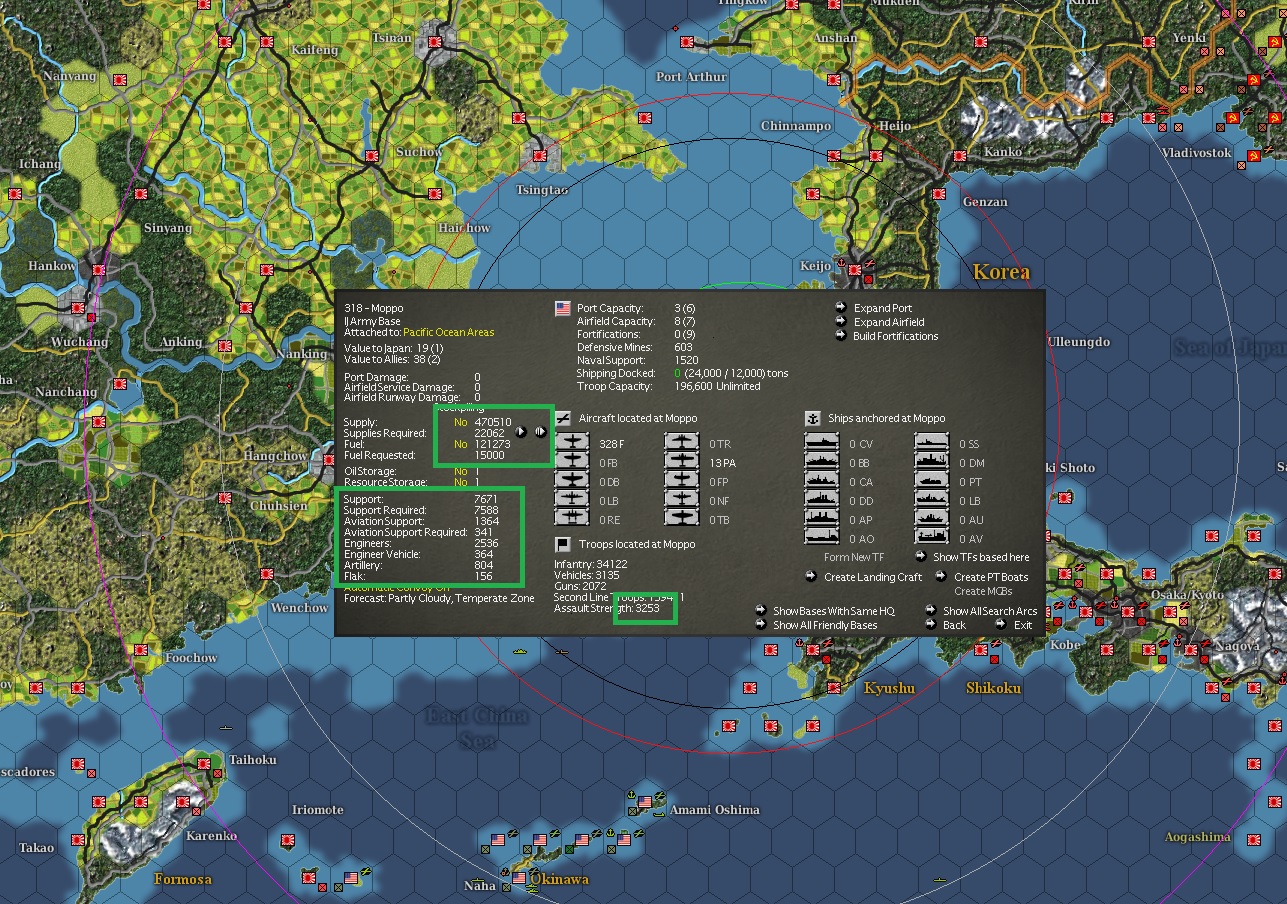Viewport: 1287px width, 904px height.
Task: Click the Taihoku label on the map
Action: click(252, 760)
